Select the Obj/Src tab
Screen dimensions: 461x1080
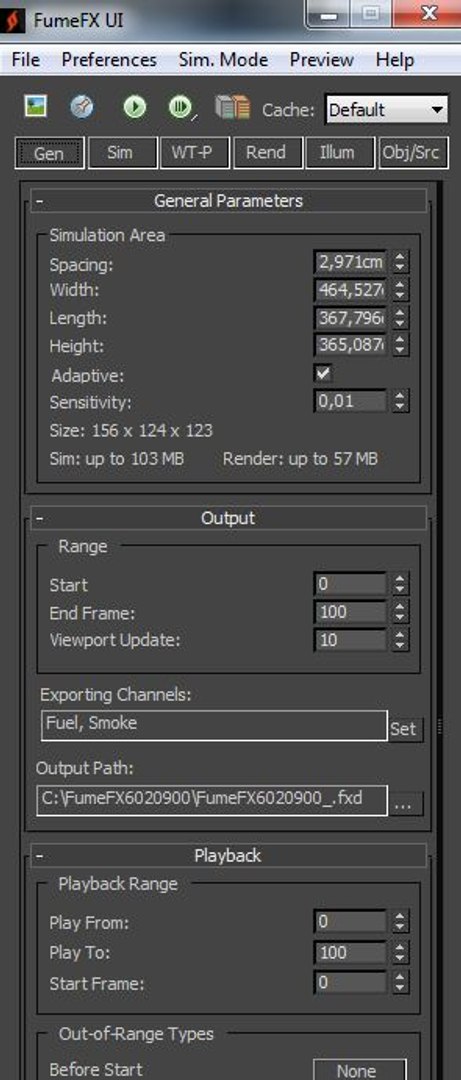(x=413, y=153)
